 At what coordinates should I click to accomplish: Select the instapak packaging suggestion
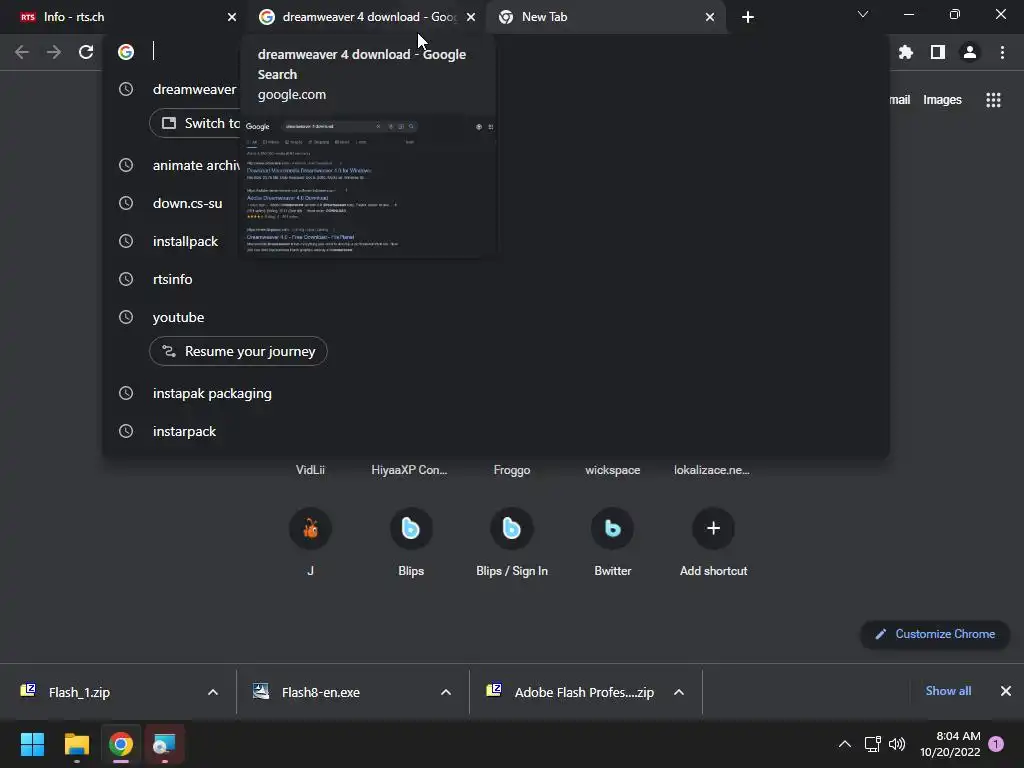click(x=496, y=393)
